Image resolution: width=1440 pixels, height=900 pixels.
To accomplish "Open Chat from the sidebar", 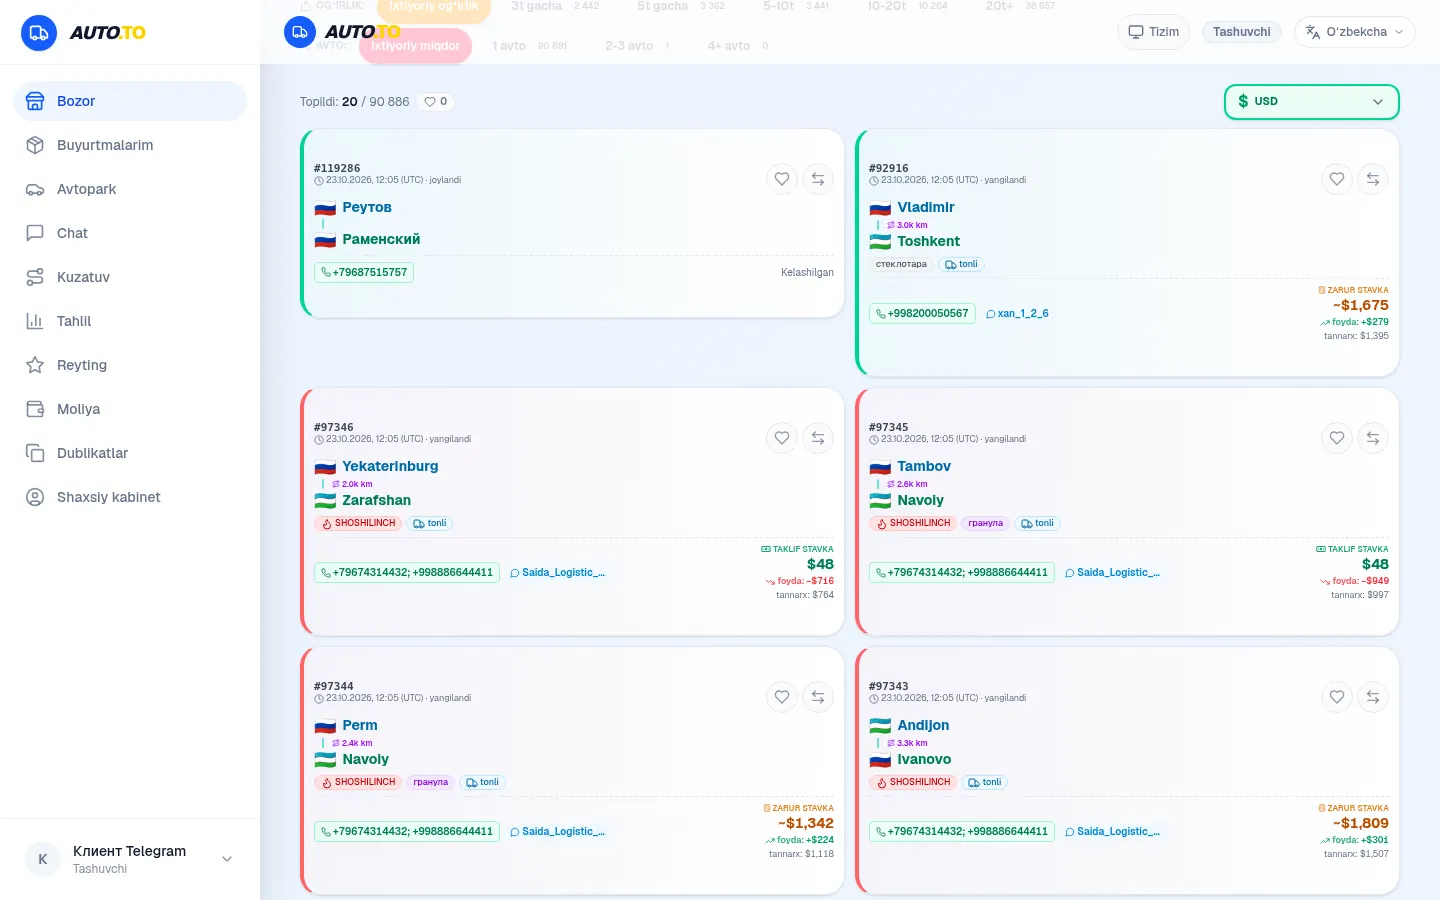I will pyautogui.click(x=130, y=233).
